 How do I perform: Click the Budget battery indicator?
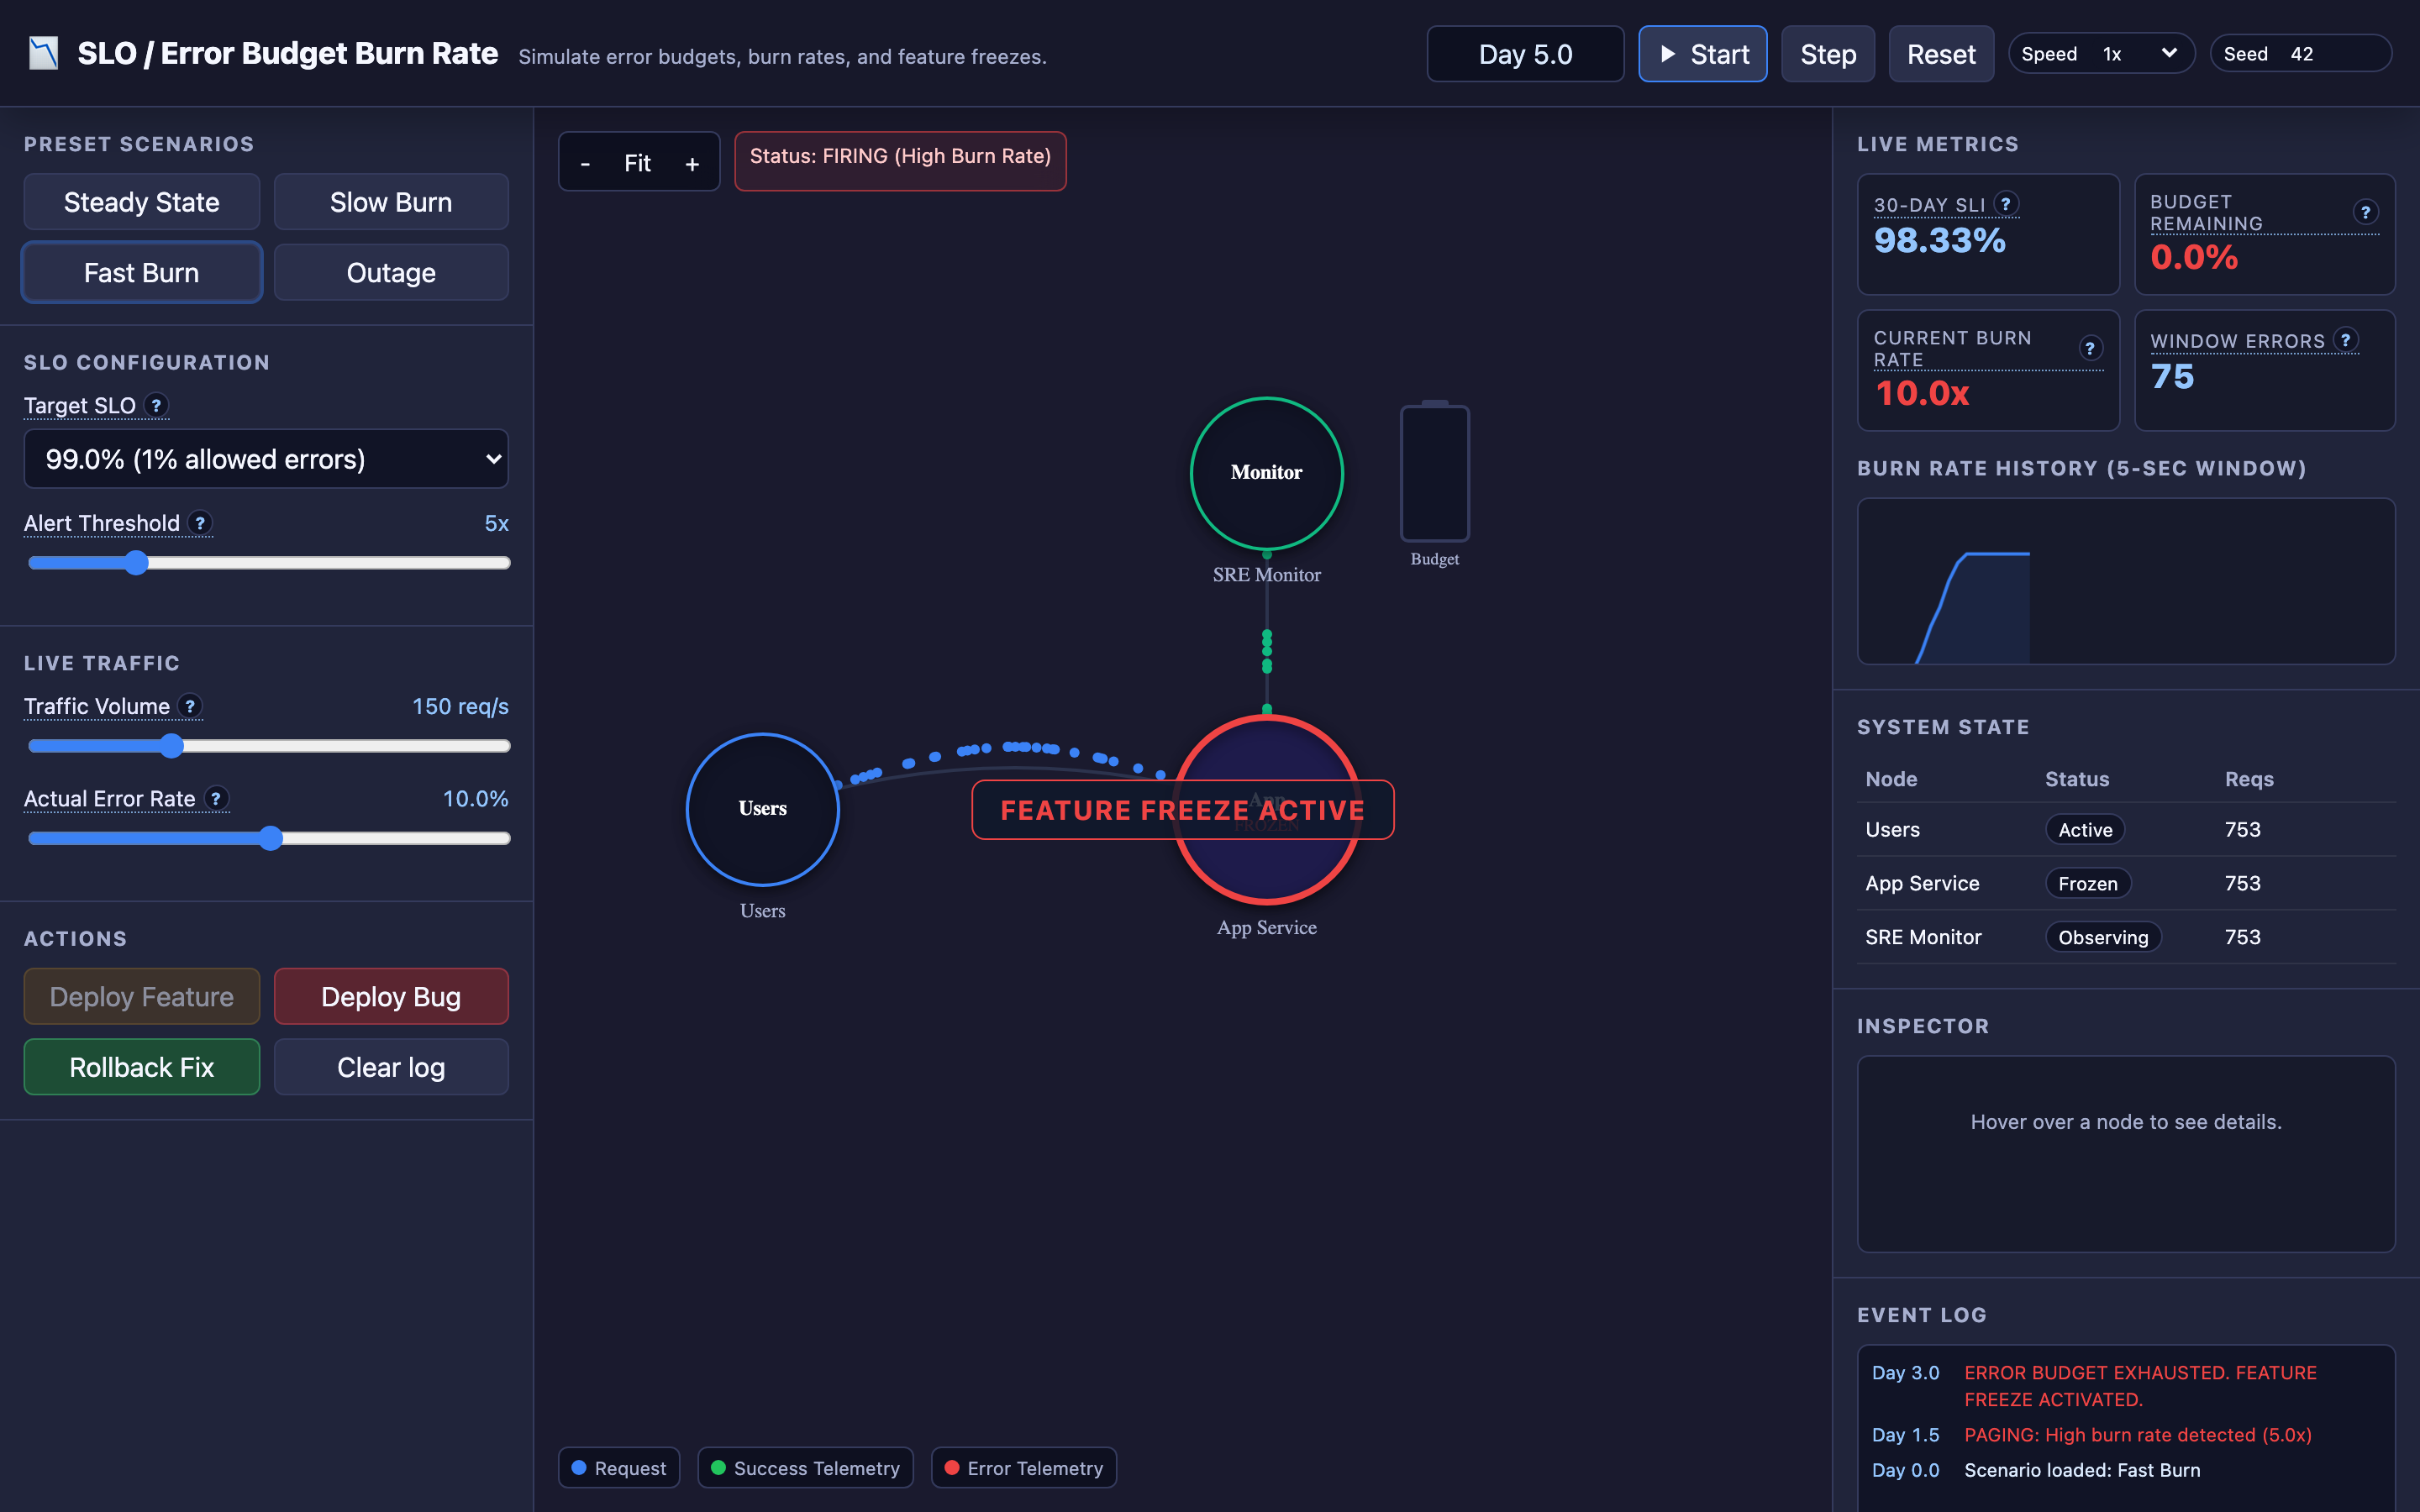1434,472
